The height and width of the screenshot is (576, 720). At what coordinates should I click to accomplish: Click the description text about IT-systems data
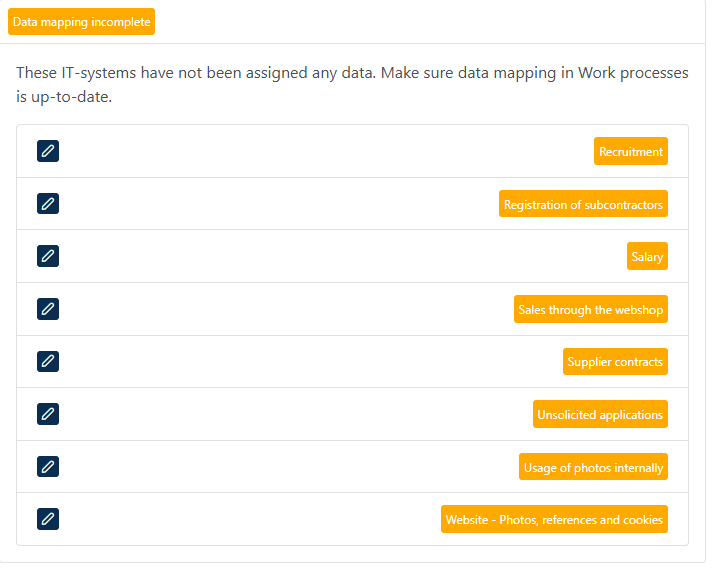[352, 85]
